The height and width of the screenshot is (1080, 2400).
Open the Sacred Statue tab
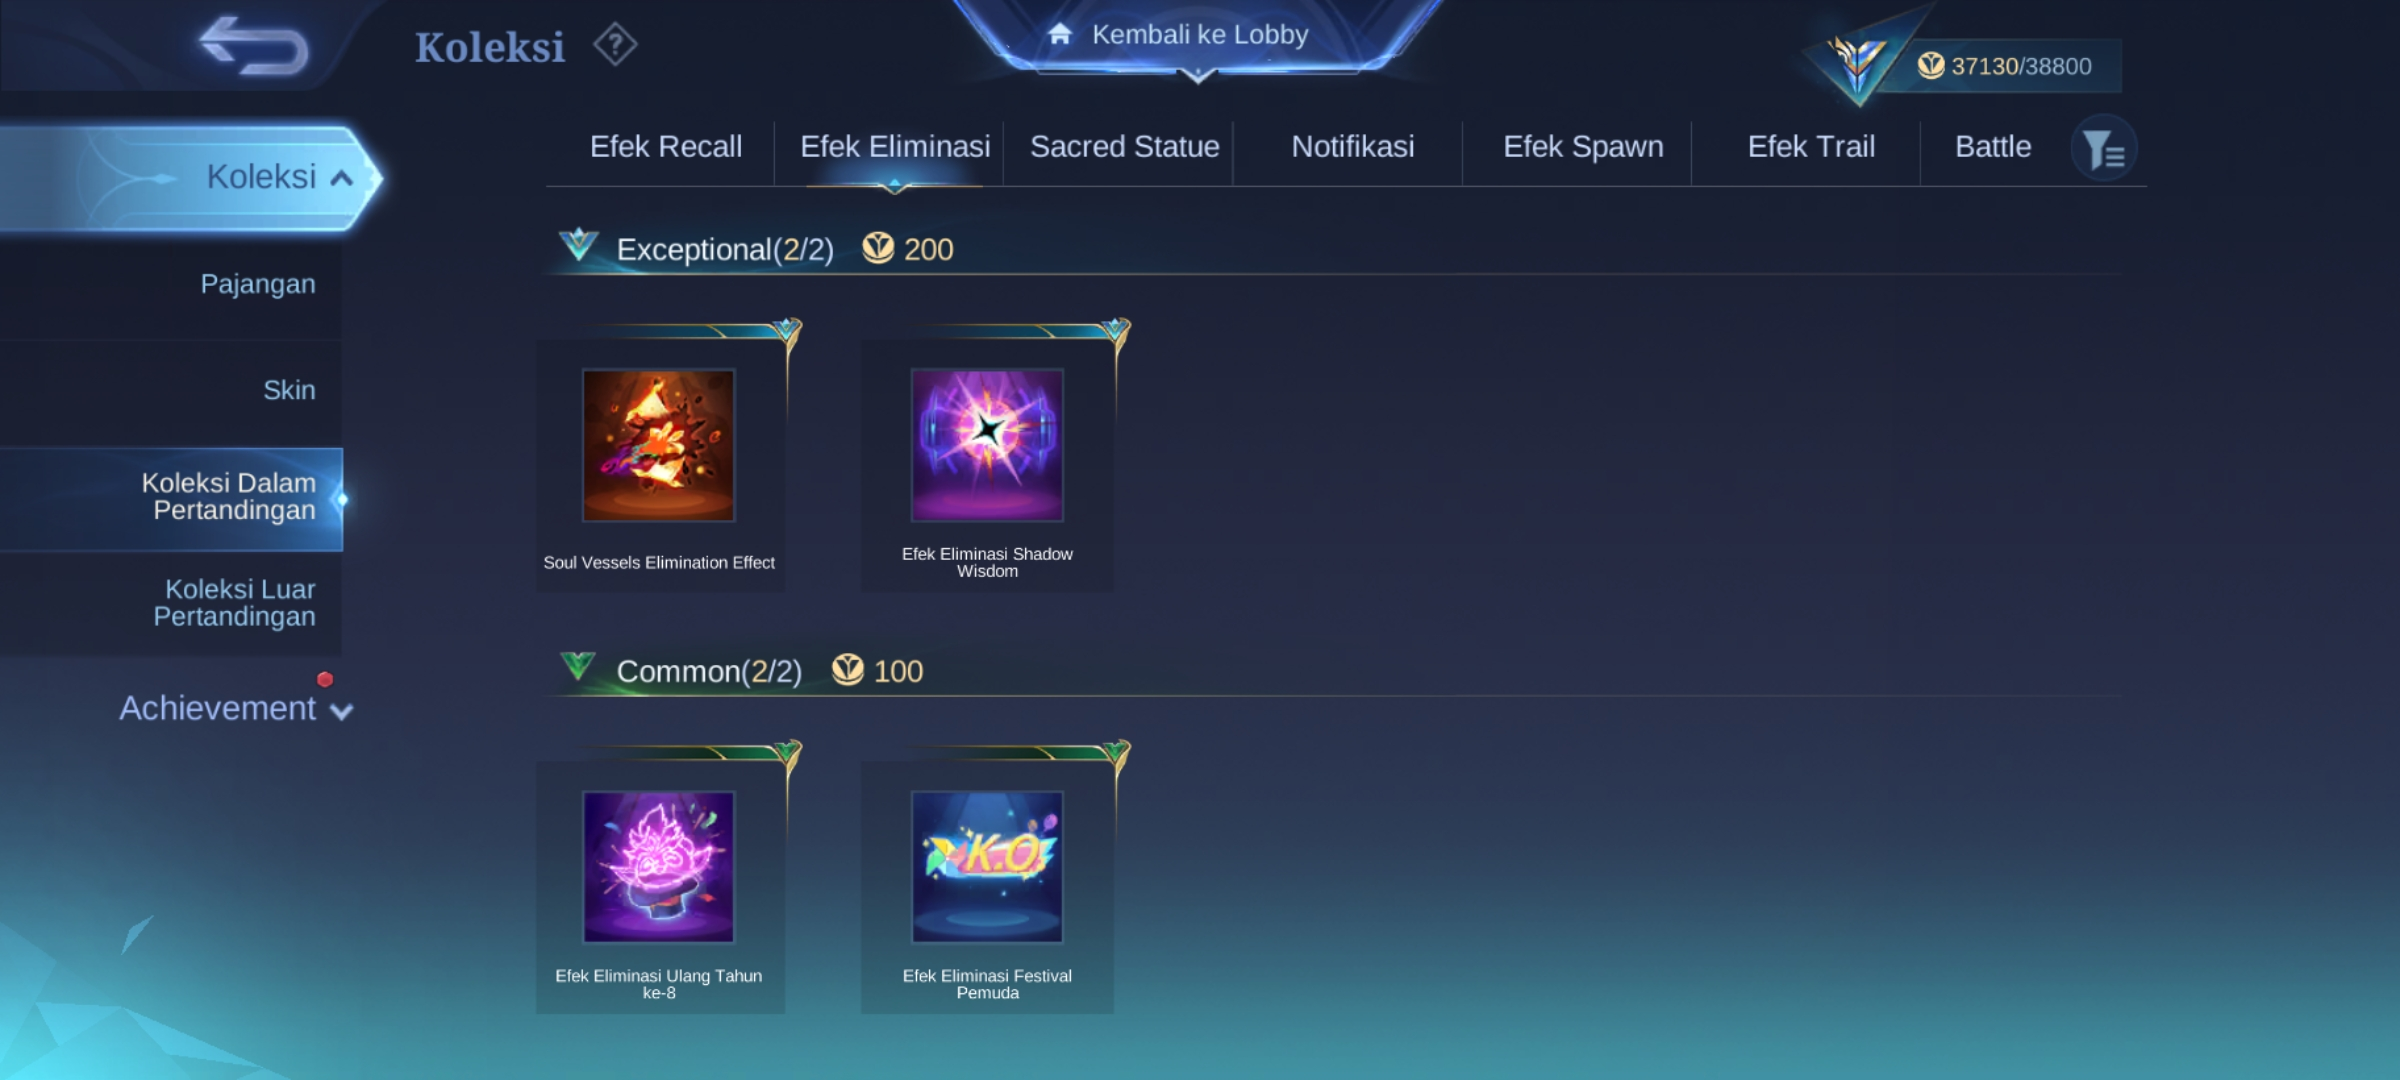click(x=1125, y=147)
